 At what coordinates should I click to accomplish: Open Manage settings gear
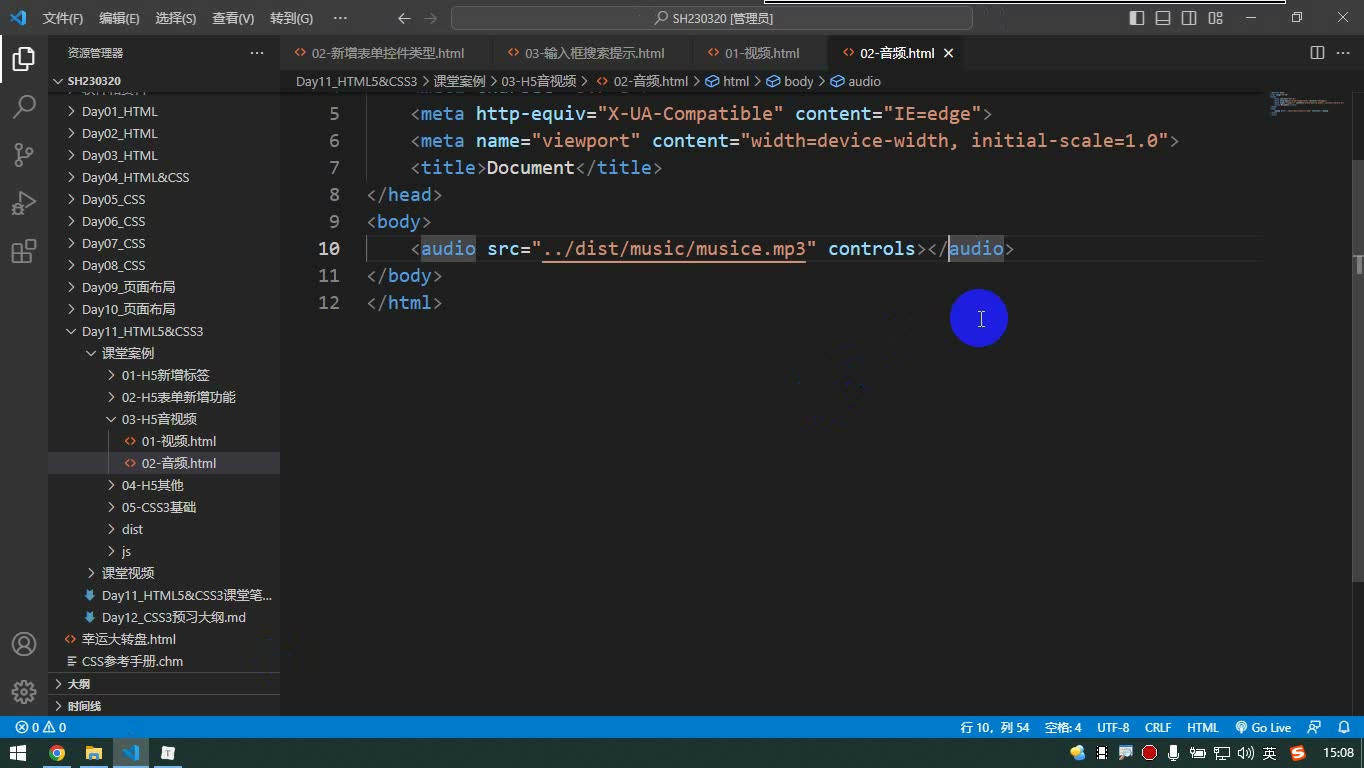[24, 692]
